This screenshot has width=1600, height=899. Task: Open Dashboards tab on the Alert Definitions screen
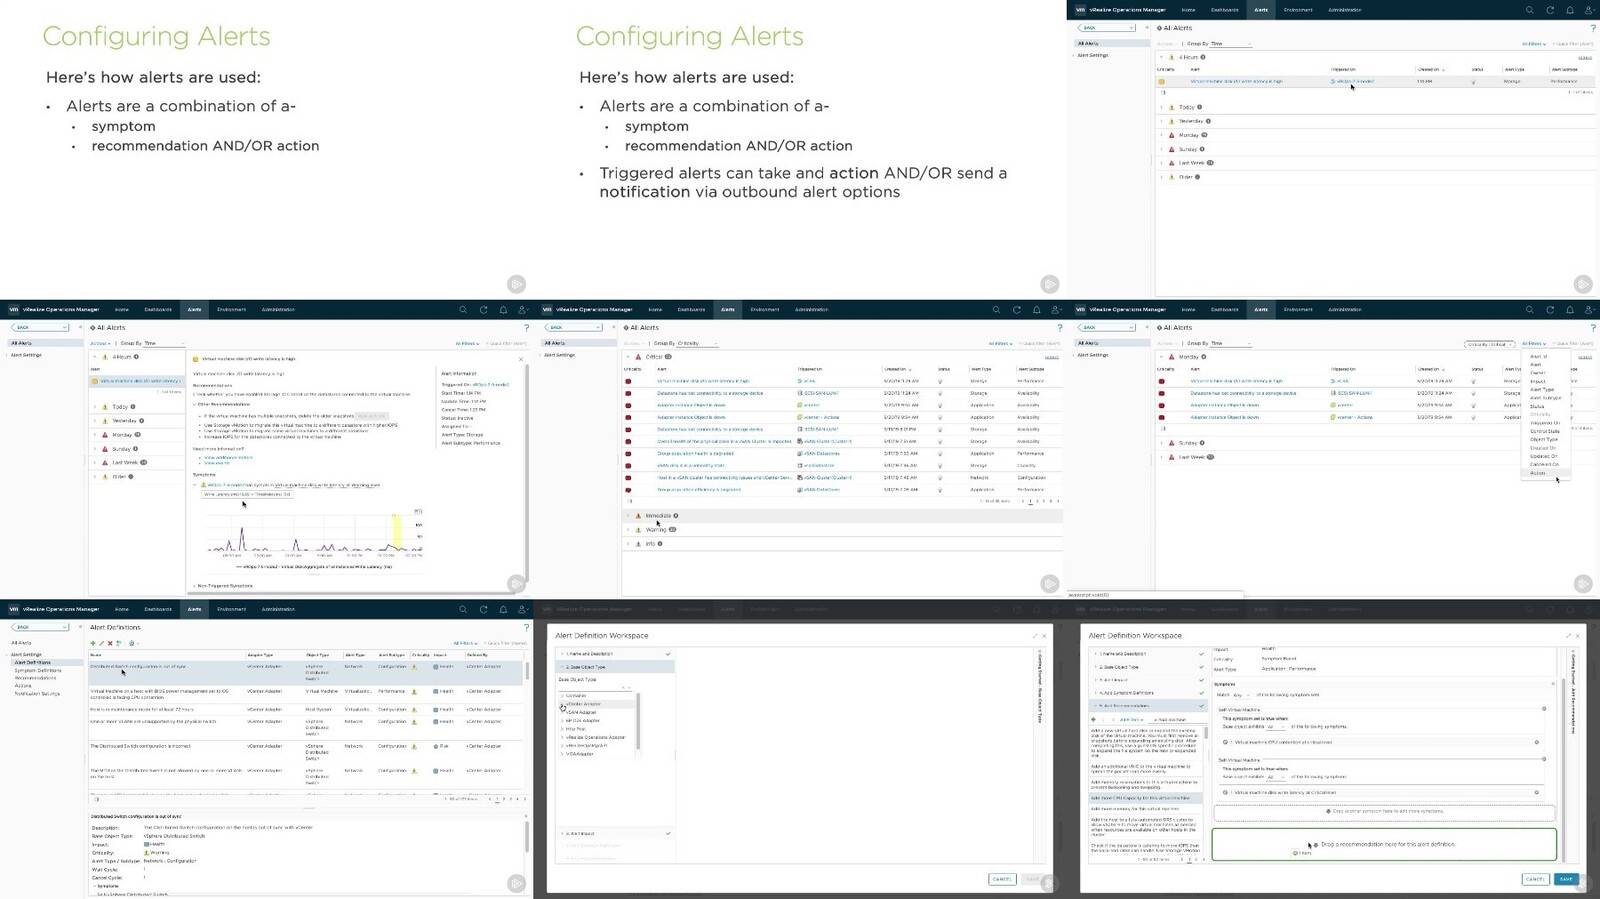click(158, 609)
